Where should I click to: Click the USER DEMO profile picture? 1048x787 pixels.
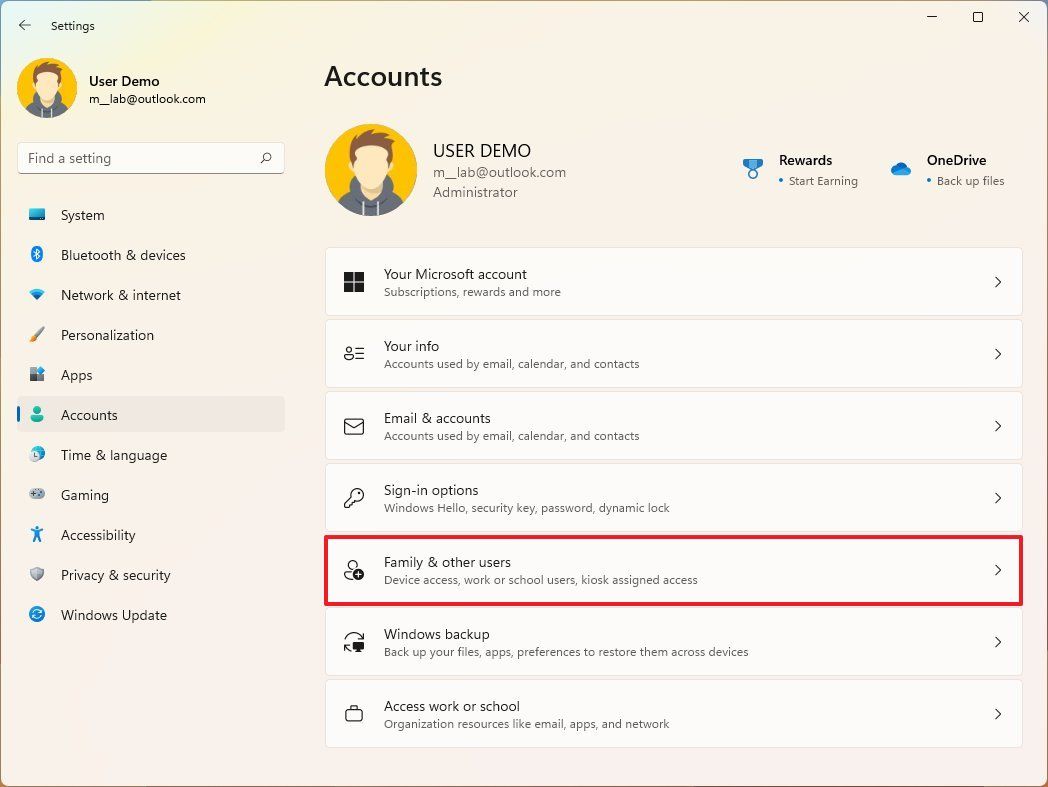click(371, 169)
